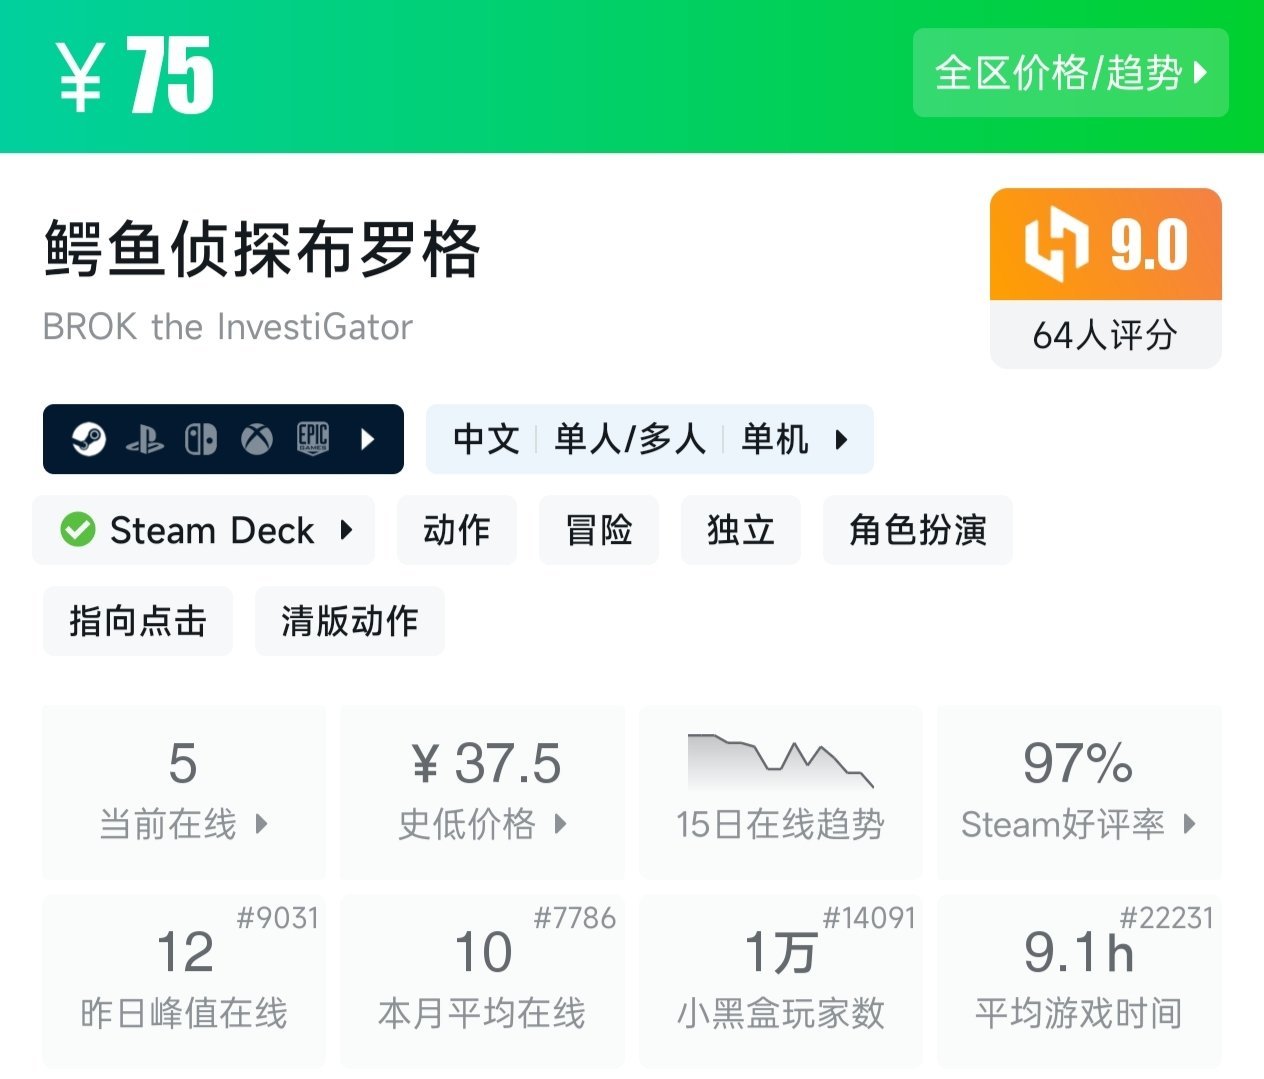The height and width of the screenshot is (1079, 1264).
Task: Click the Xiaoheihe logo in rating badge
Action: pyautogui.click(x=1056, y=245)
